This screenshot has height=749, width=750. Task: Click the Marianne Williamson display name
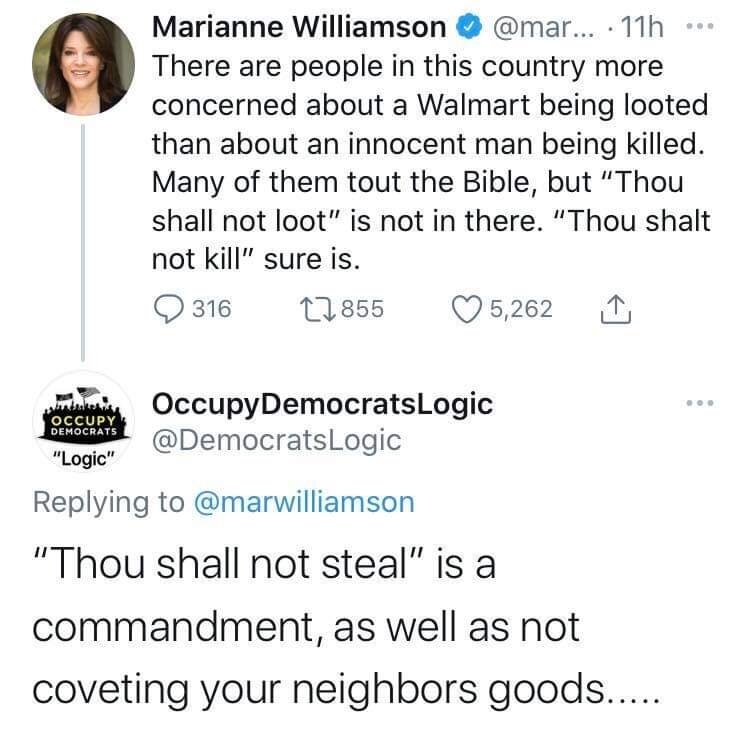(x=298, y=29)
